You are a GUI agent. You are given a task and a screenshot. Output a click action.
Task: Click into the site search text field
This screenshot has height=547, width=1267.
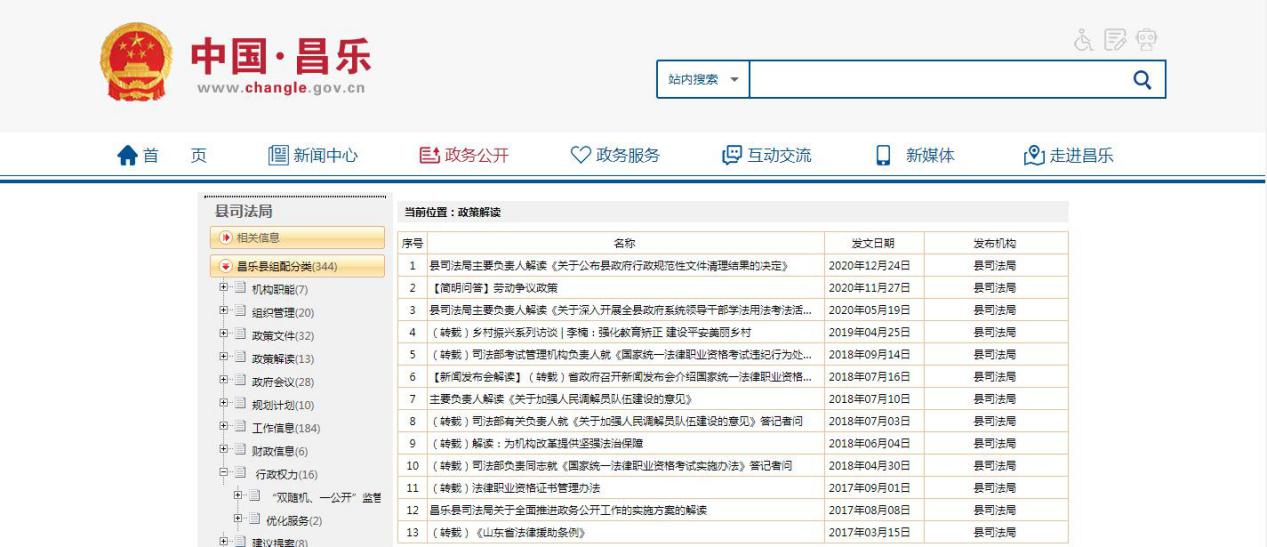(x=933, y=80)
